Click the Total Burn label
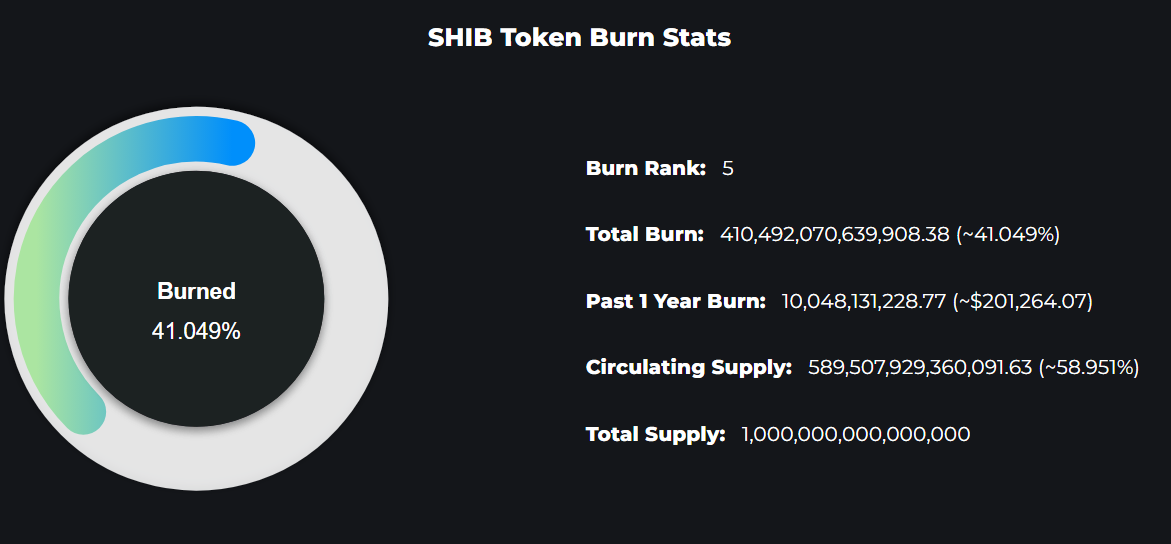The image size is (1171, 544). point(645,235)
